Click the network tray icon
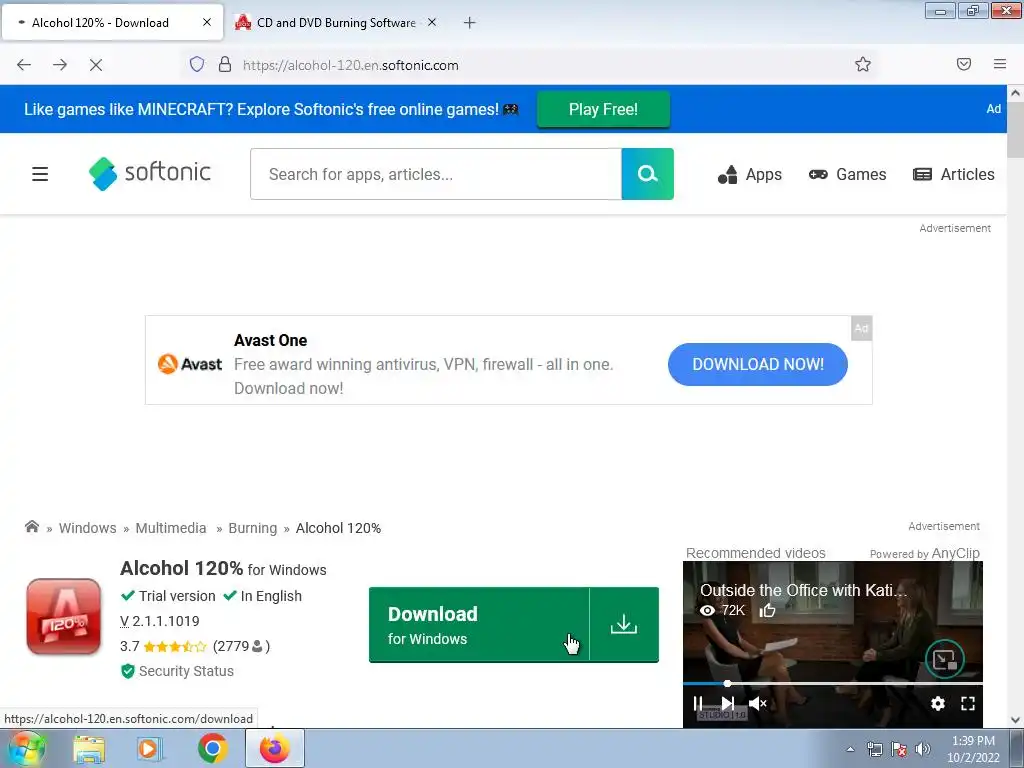Viewport: 1024px width, 768px height. tap(874, 749)
